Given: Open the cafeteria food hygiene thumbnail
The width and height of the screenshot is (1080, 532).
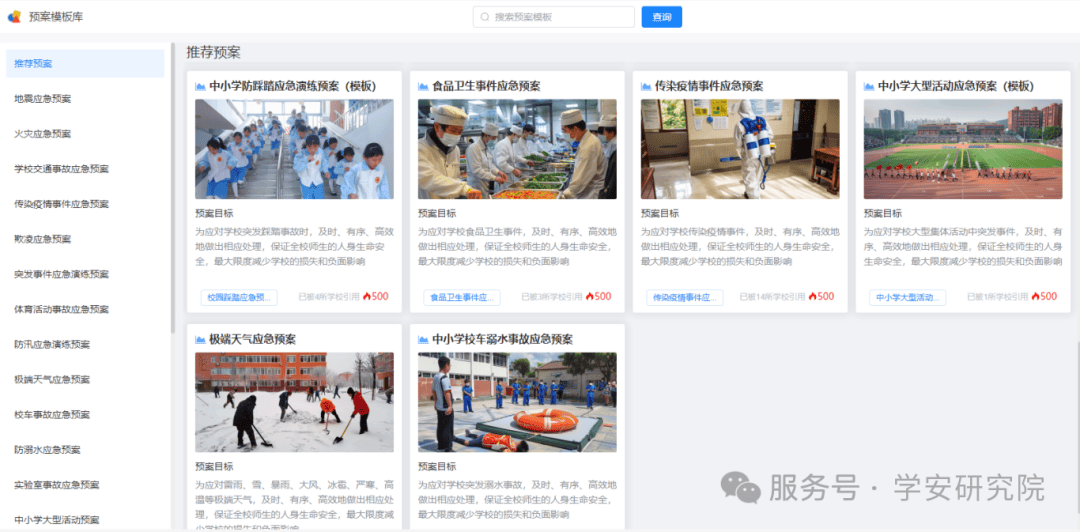Looking at the screenshot, I should pyautogui.click(x=517, y=149).
